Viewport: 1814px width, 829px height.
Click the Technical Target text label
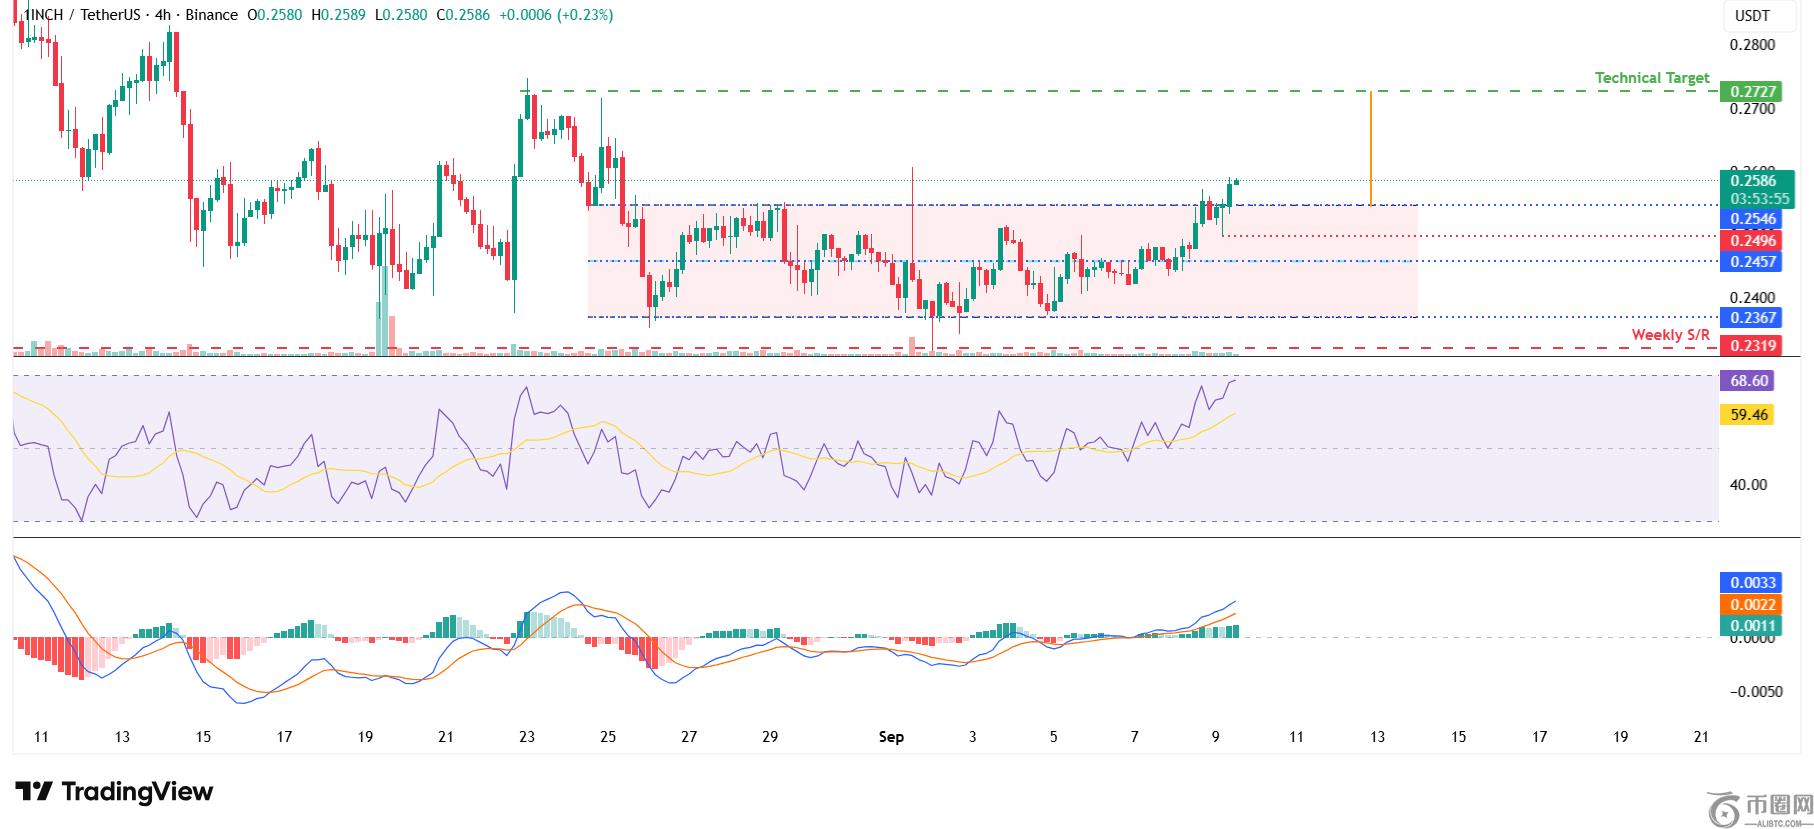click(x=1652, y=78)
